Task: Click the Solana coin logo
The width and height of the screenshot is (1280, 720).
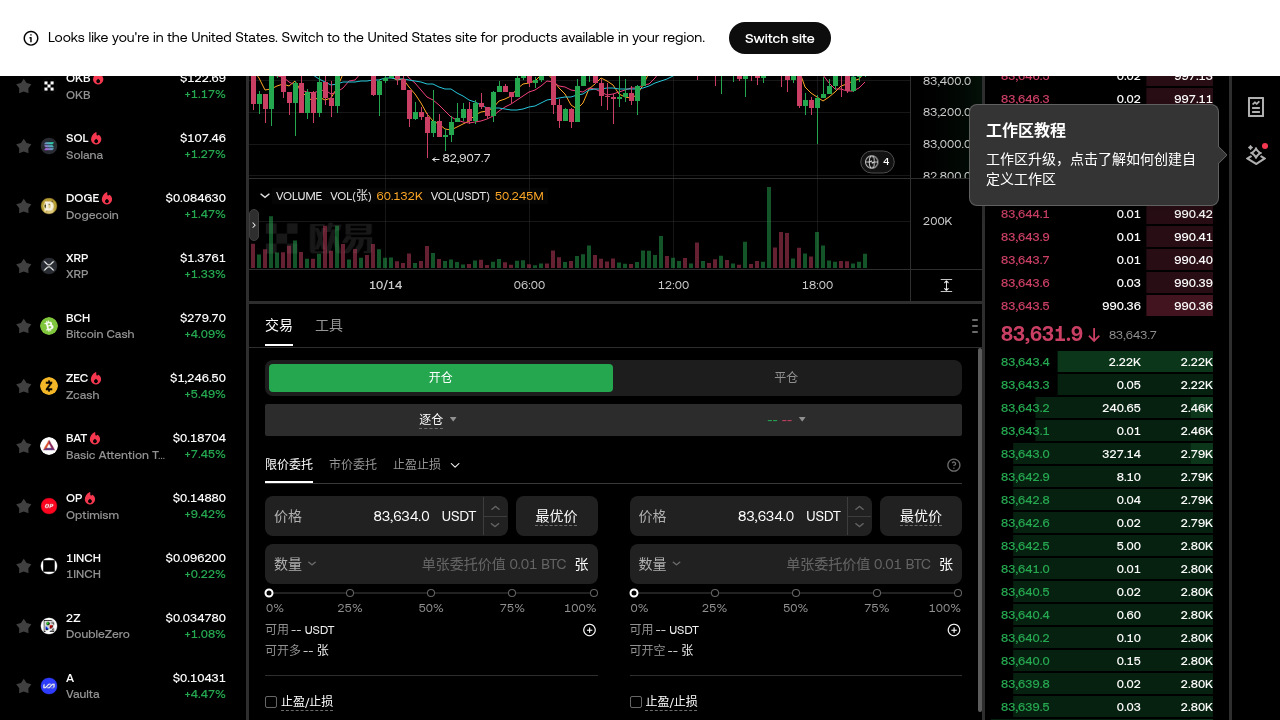Action: 49,146
